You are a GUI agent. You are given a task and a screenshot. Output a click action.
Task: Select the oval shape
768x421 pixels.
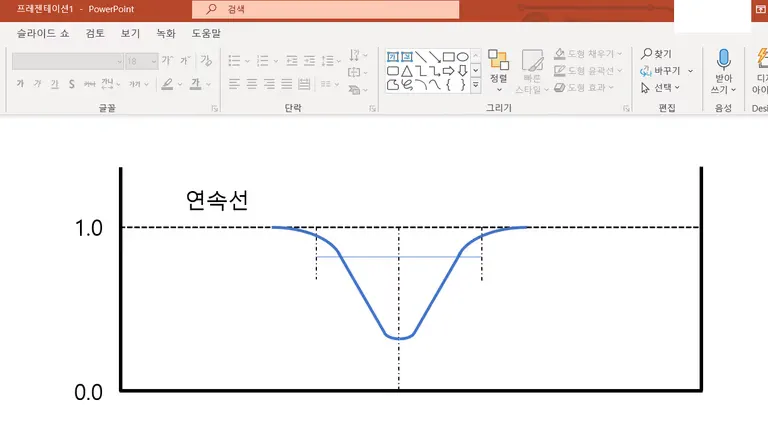(462, 57)
